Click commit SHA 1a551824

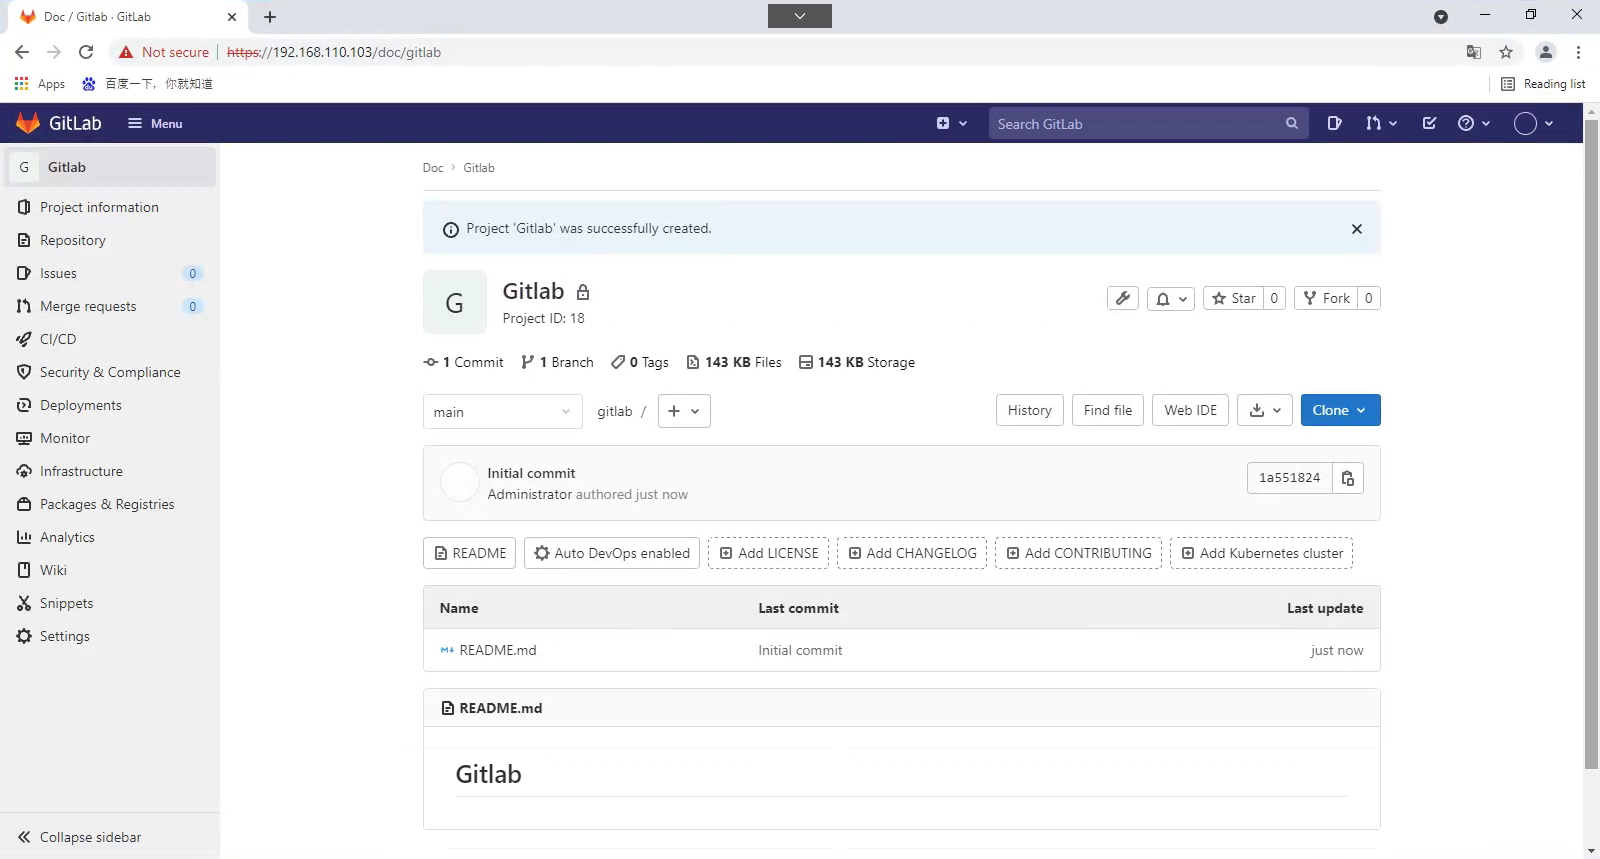[x=1289, y=478]
